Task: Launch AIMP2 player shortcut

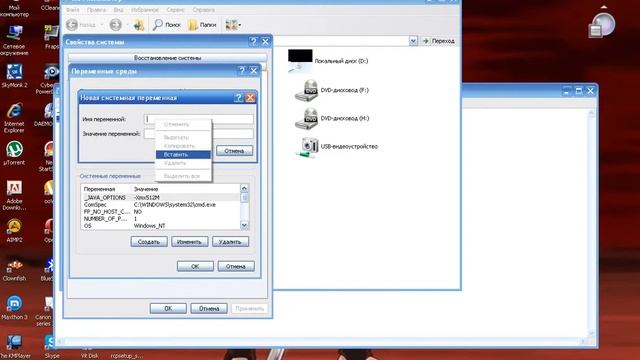Action: point(14,231)
